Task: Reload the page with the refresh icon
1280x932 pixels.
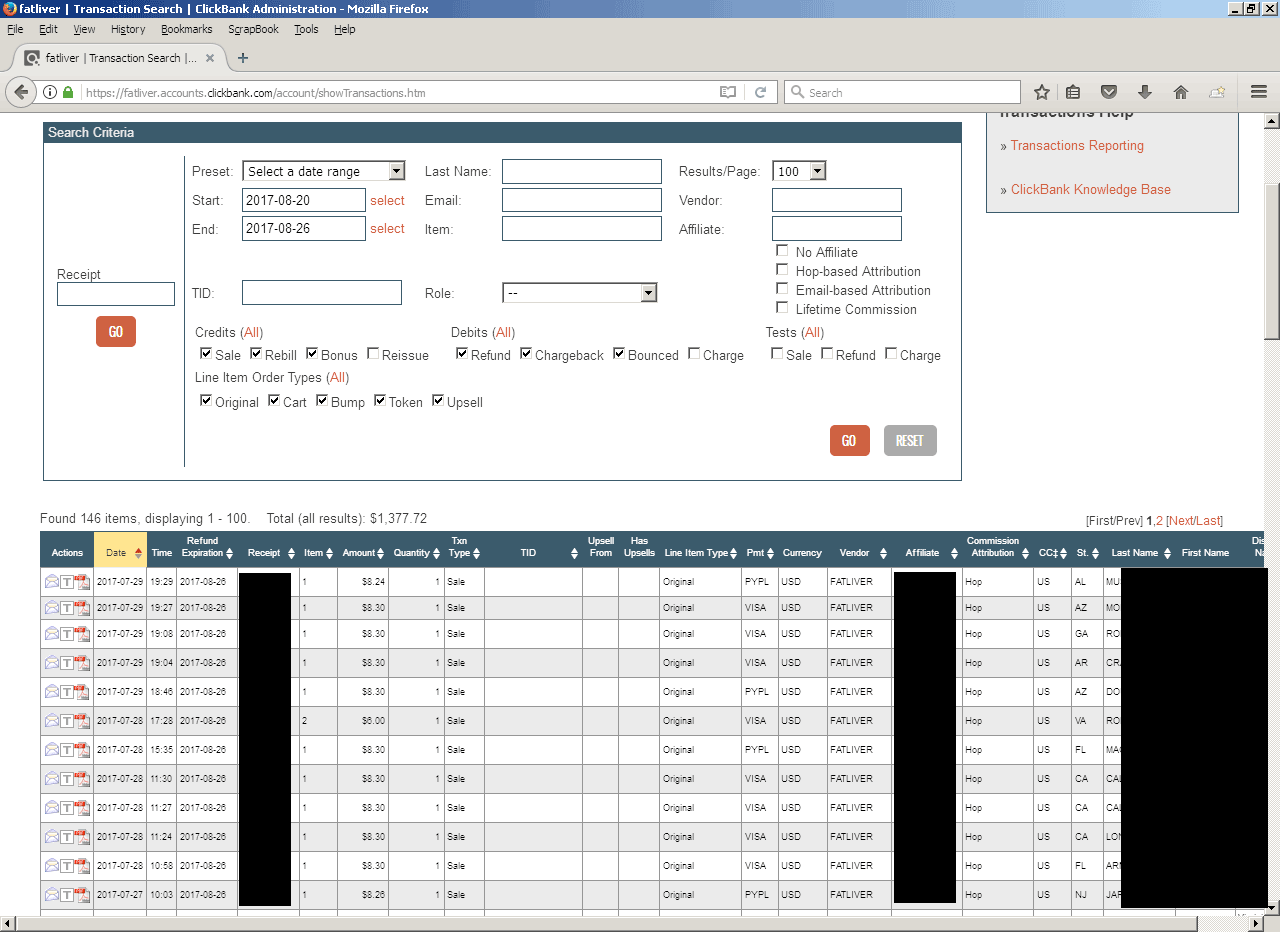Action: point(760,92)
